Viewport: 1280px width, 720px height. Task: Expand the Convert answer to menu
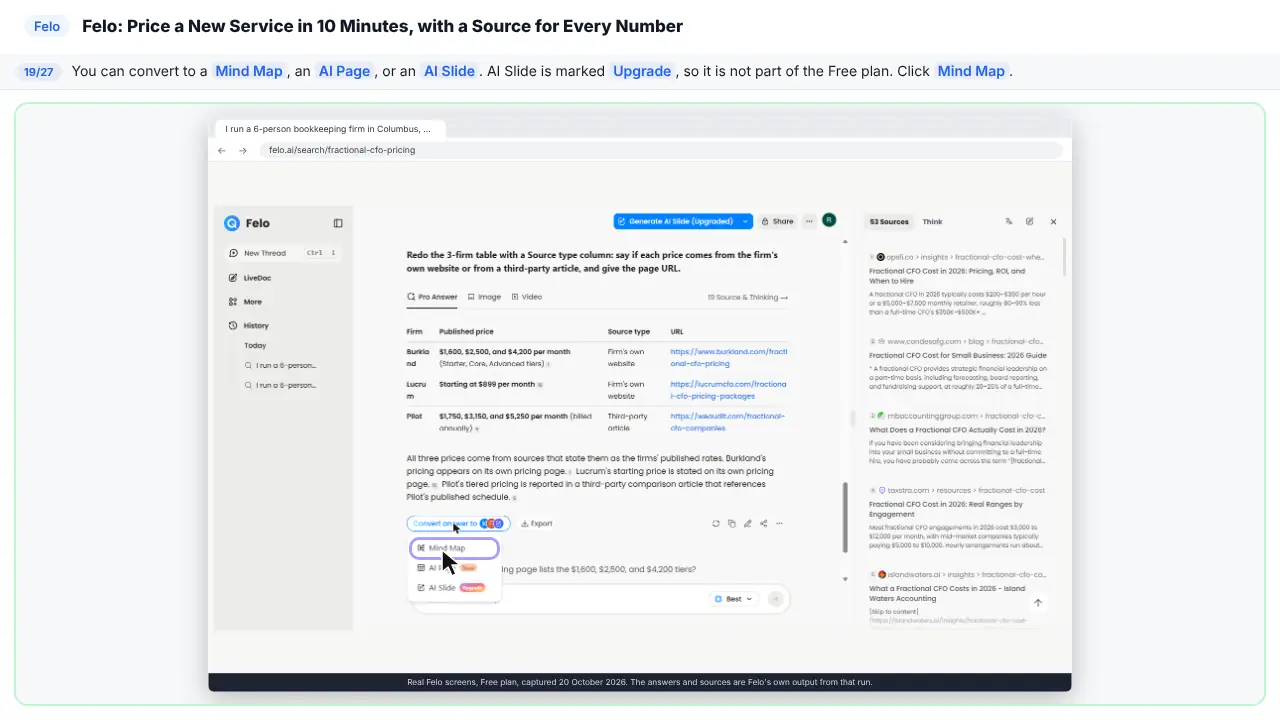pos(458,523)
